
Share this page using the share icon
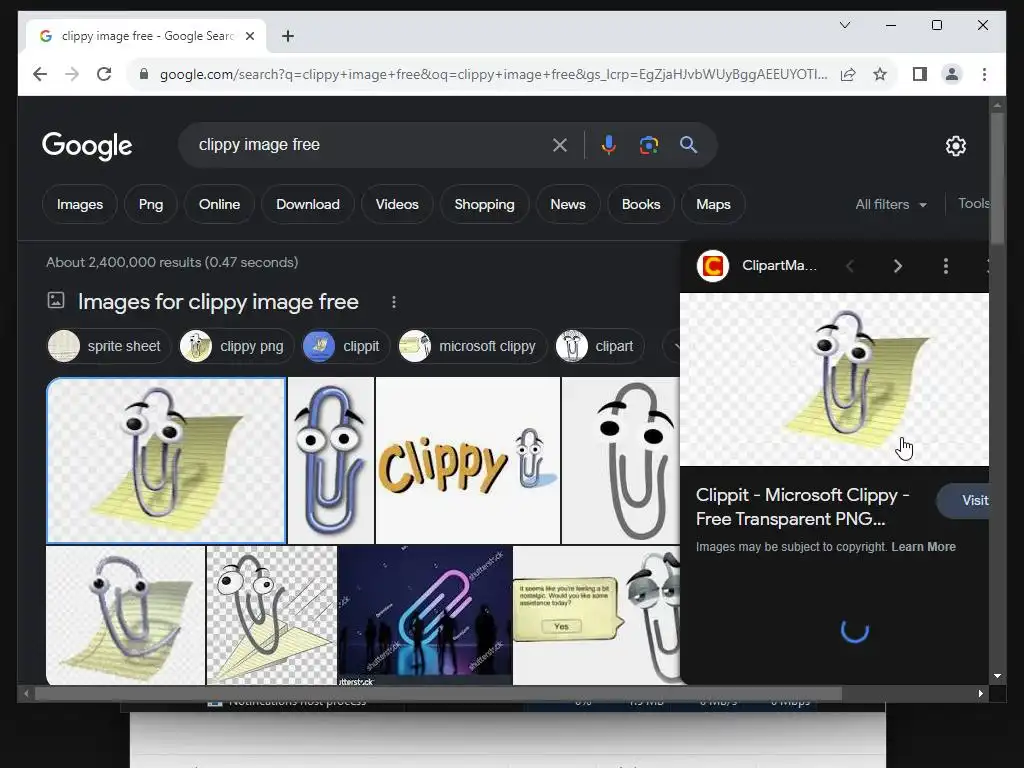[848, 74]
